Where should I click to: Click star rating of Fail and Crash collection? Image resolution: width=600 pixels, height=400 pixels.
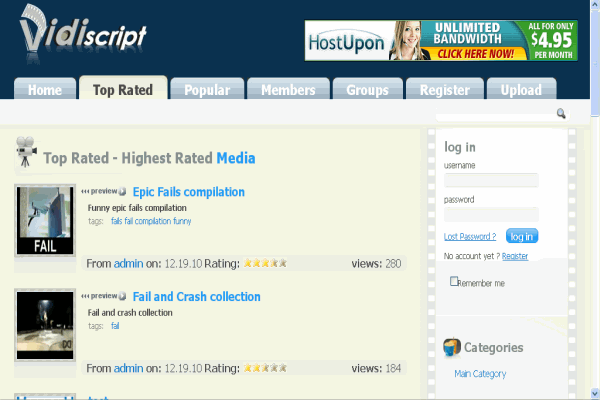[266, 369]
